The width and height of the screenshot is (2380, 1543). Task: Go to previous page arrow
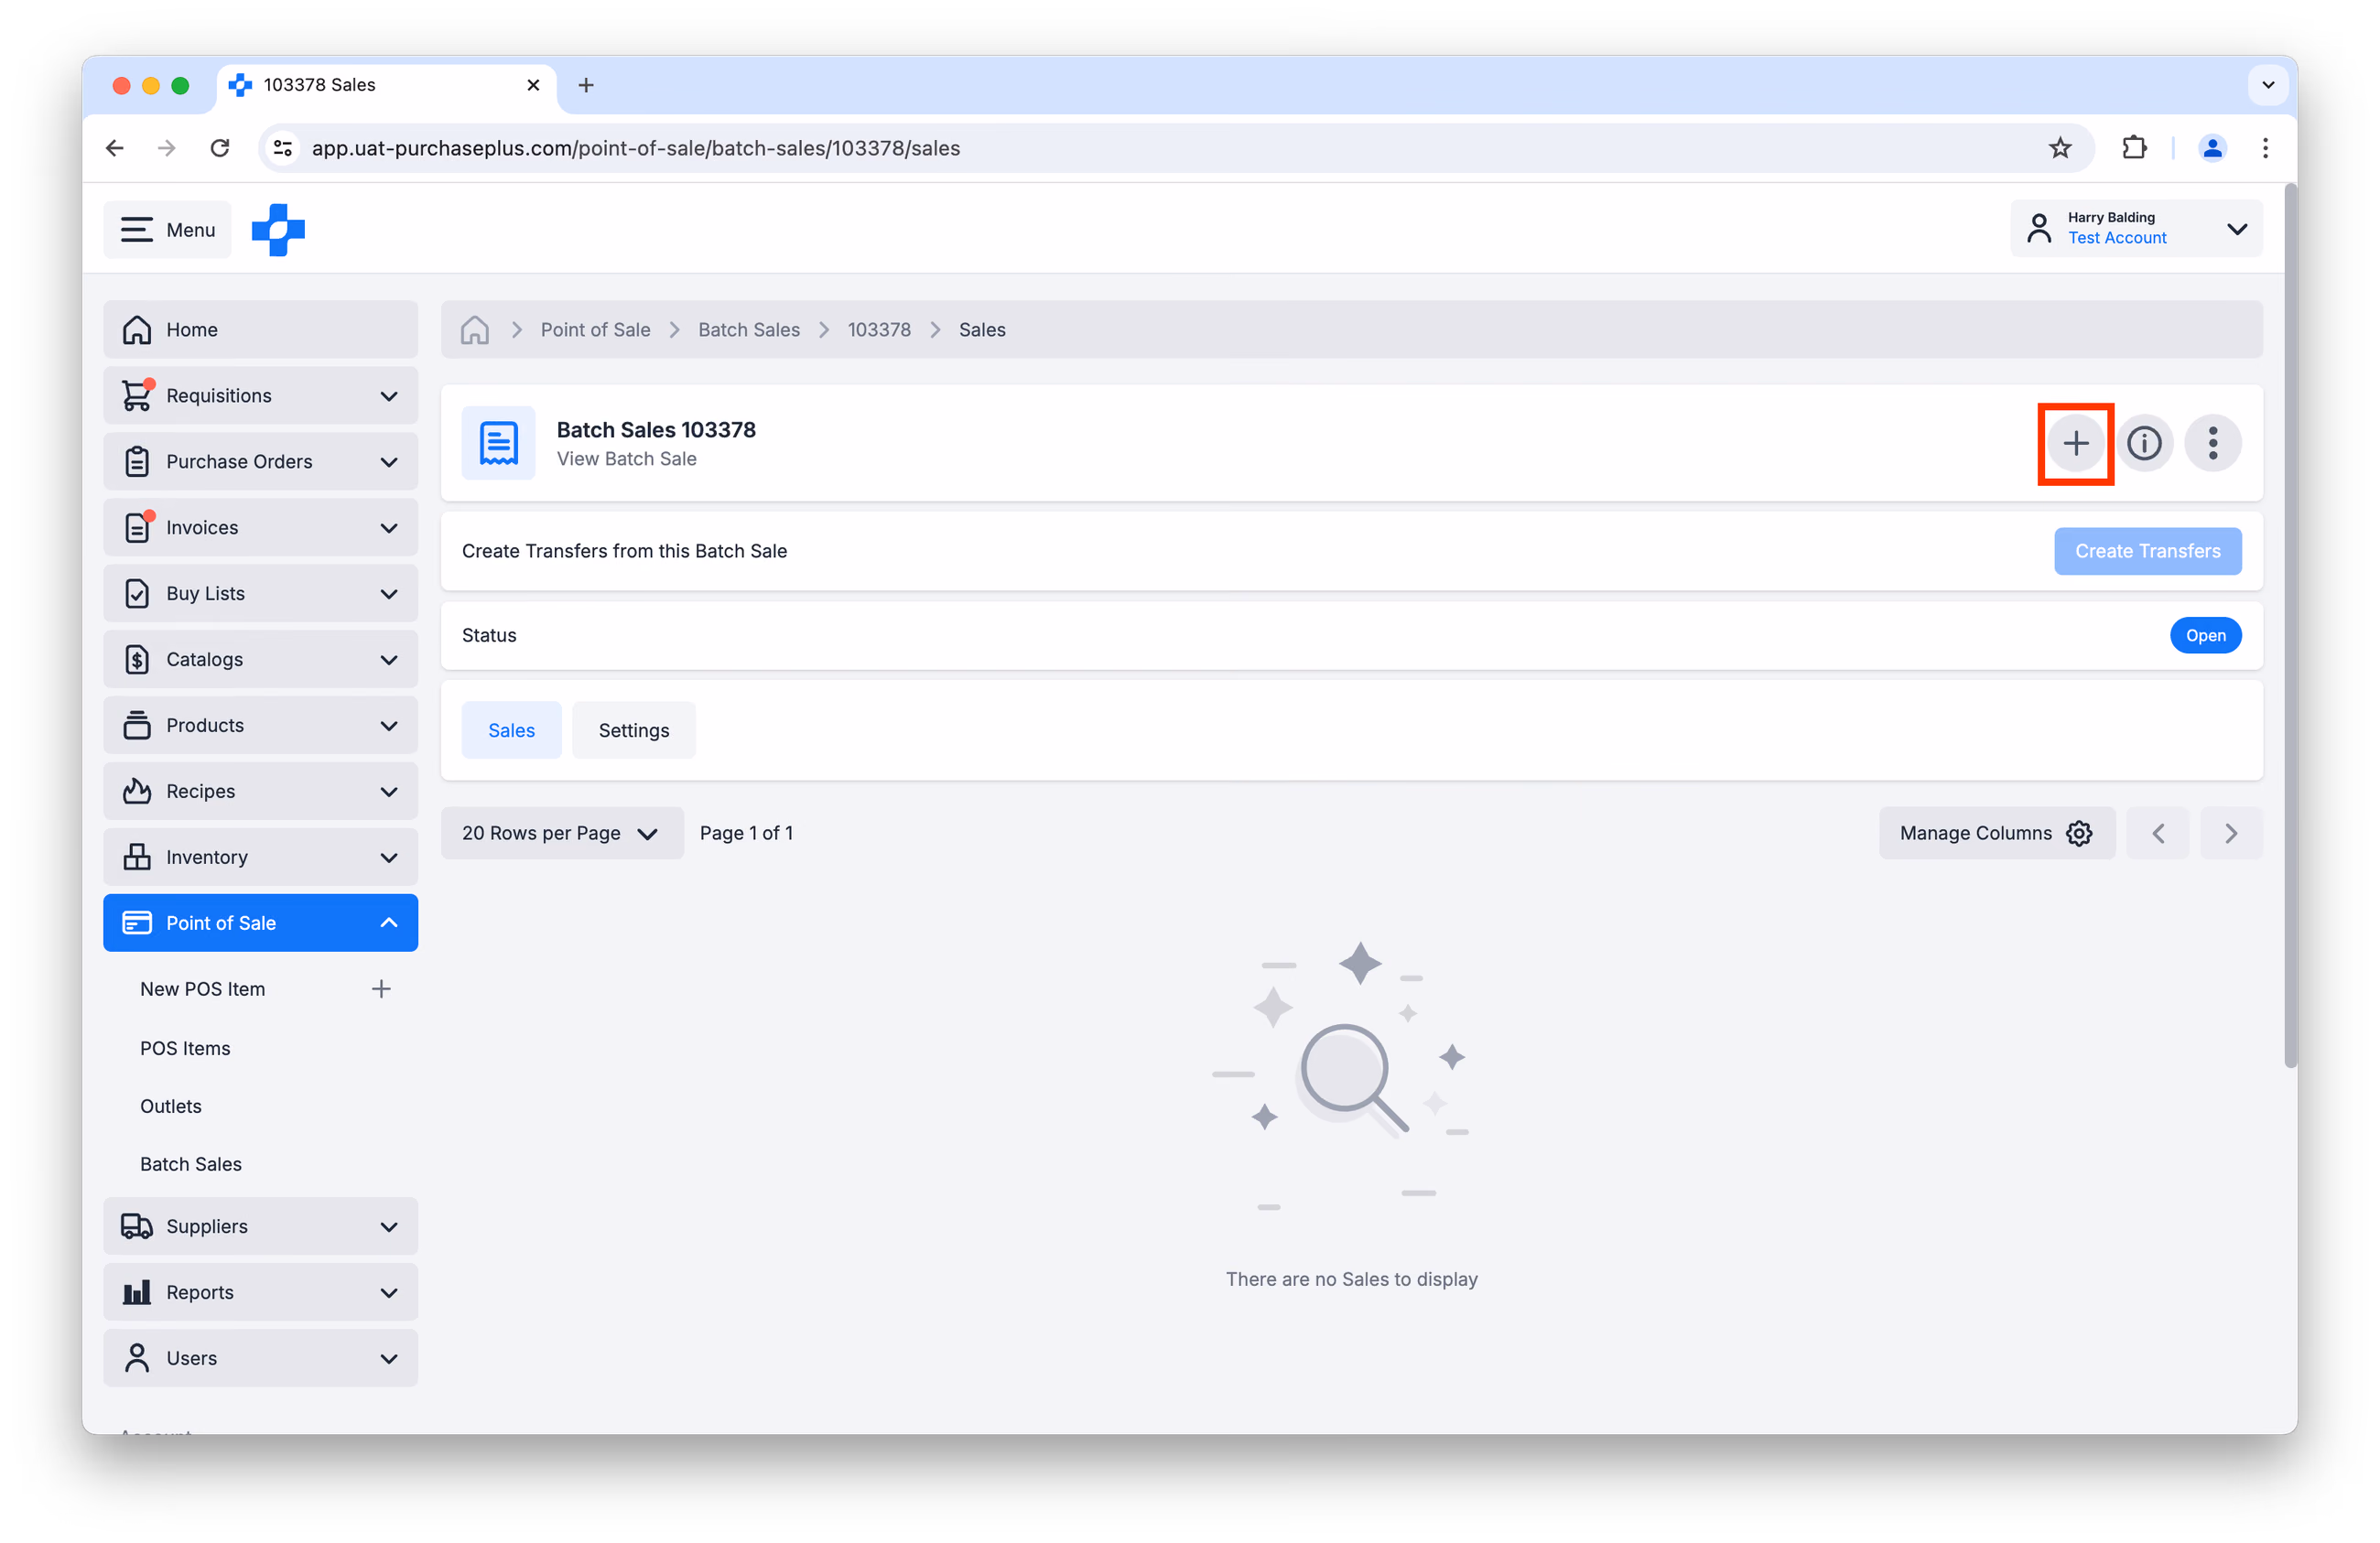2157,833
